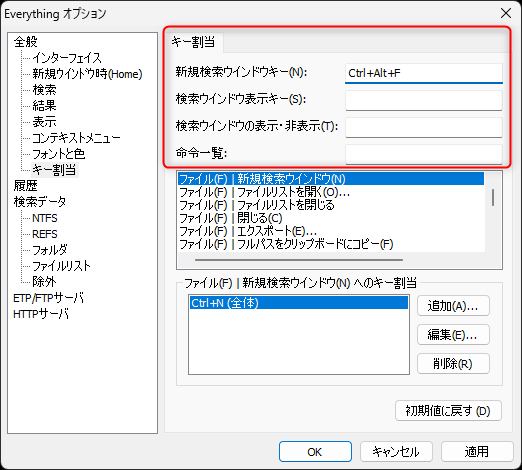Open the 結果 settings page
This screenshot has width=522, height=470.
(44, 106)
